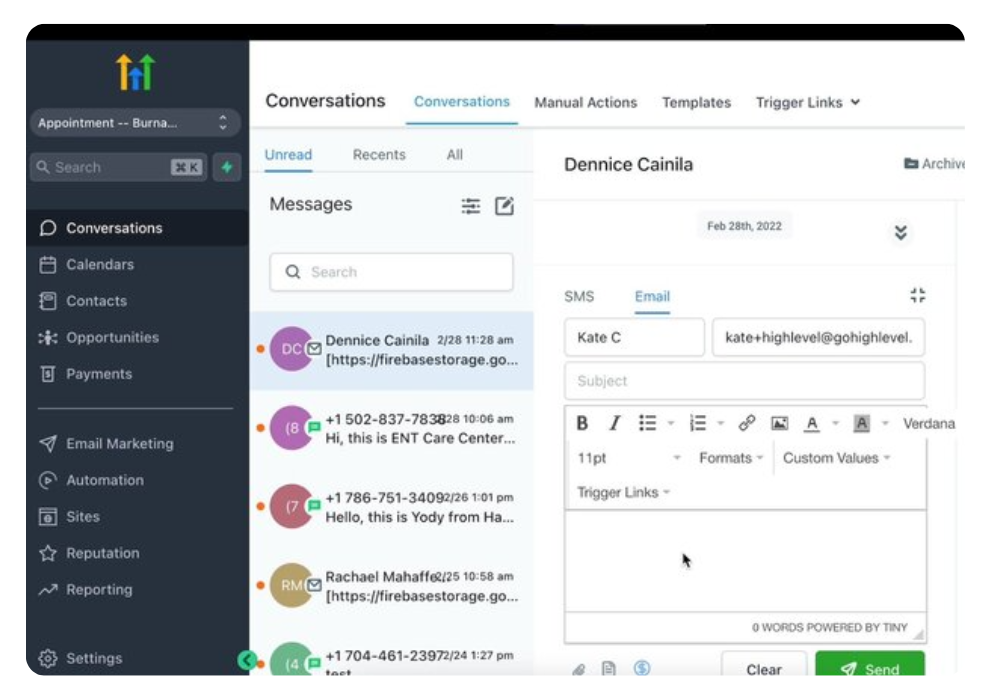This screenshot has width=1000, height=700.
Task: Click the compose new message icon
Action: [x=505, y=206]
